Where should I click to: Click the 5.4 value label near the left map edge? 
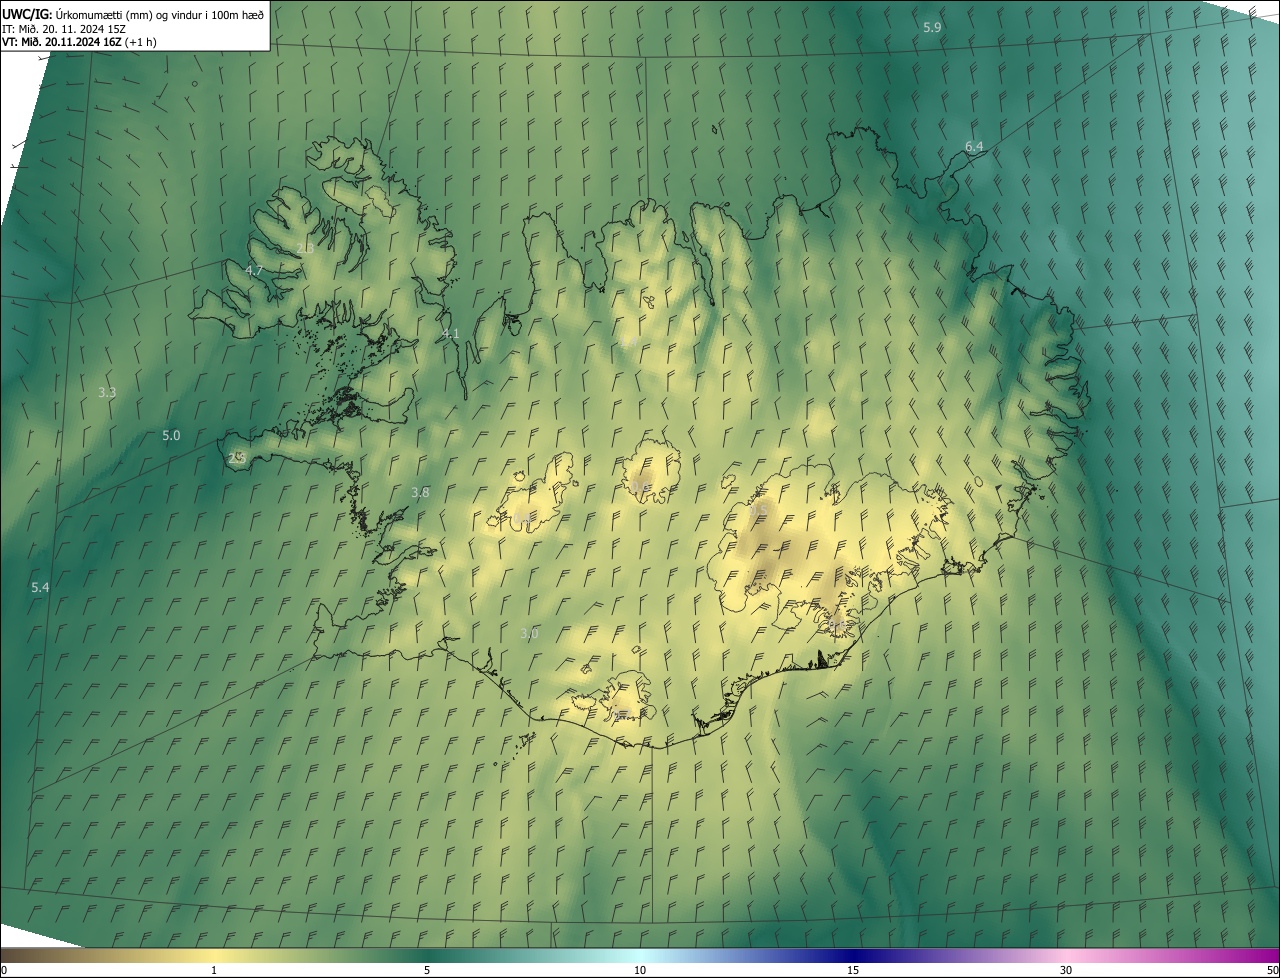point(40,588)
